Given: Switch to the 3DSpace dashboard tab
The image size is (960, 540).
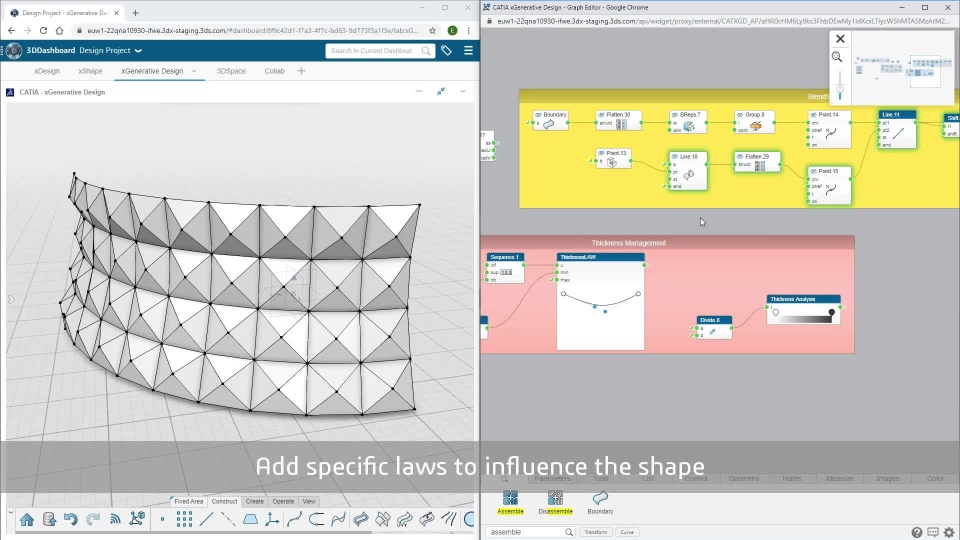Looking at the screenshot, I should point(231,71).
